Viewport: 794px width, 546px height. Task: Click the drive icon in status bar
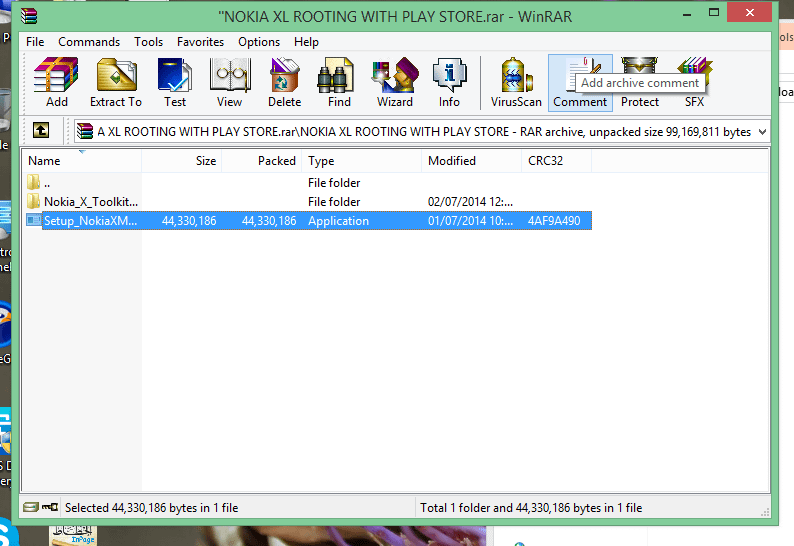[x=31, y=507]
